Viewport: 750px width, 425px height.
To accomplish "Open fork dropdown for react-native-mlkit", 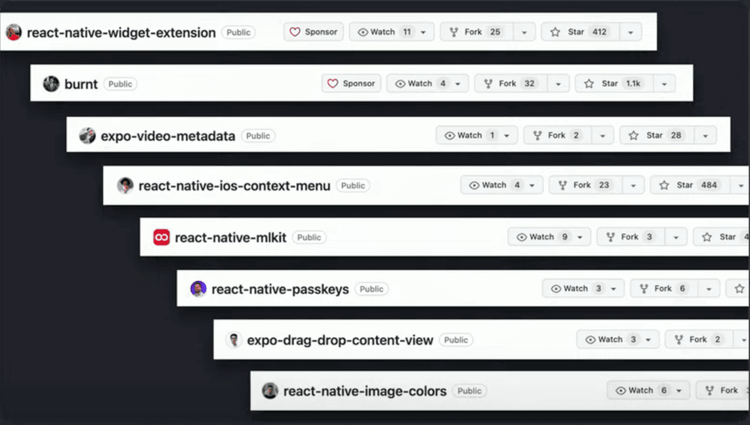I will [676, 237].
